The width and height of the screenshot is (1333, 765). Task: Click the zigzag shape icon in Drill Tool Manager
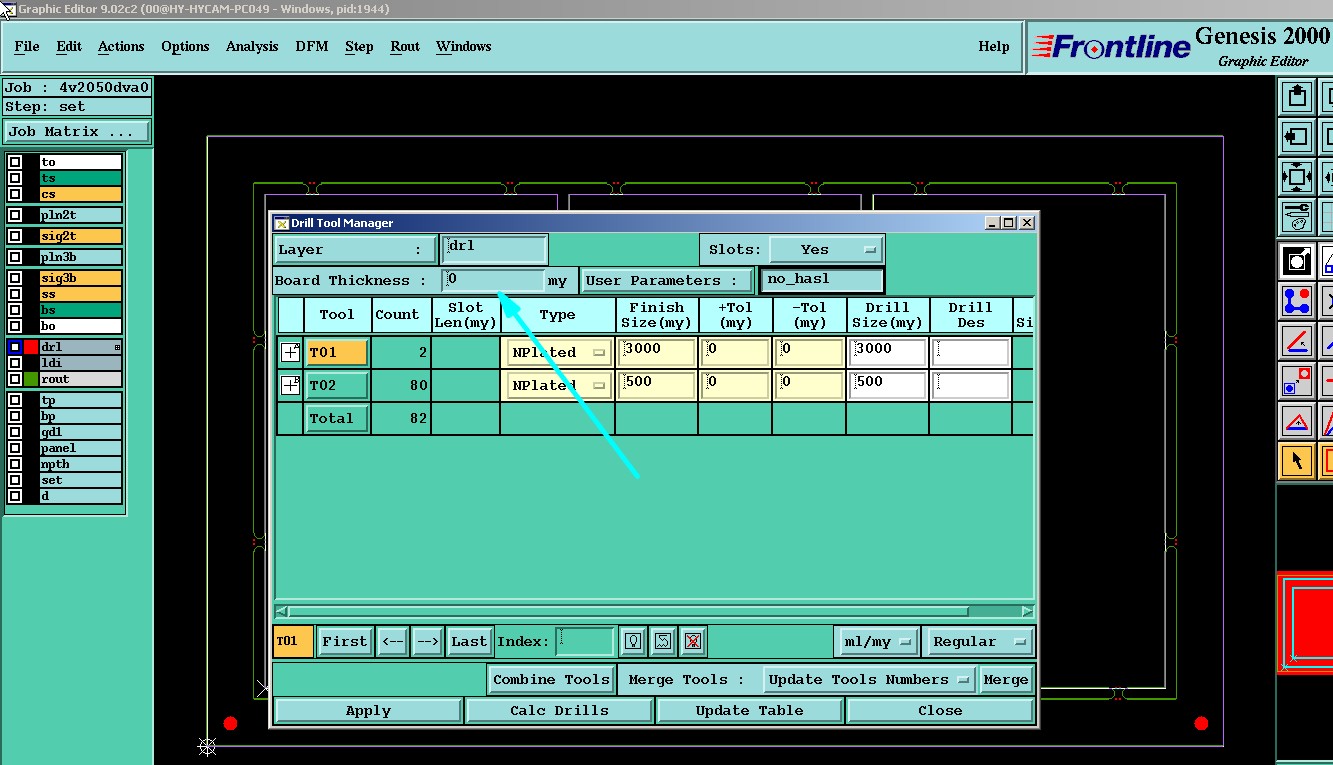click(x=663, y=641)
